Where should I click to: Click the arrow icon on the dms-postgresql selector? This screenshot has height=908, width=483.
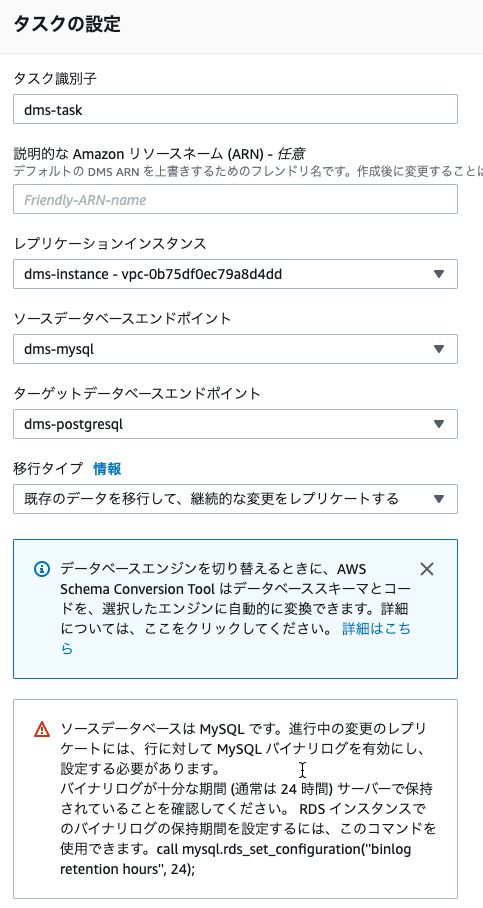click(439, 424)
